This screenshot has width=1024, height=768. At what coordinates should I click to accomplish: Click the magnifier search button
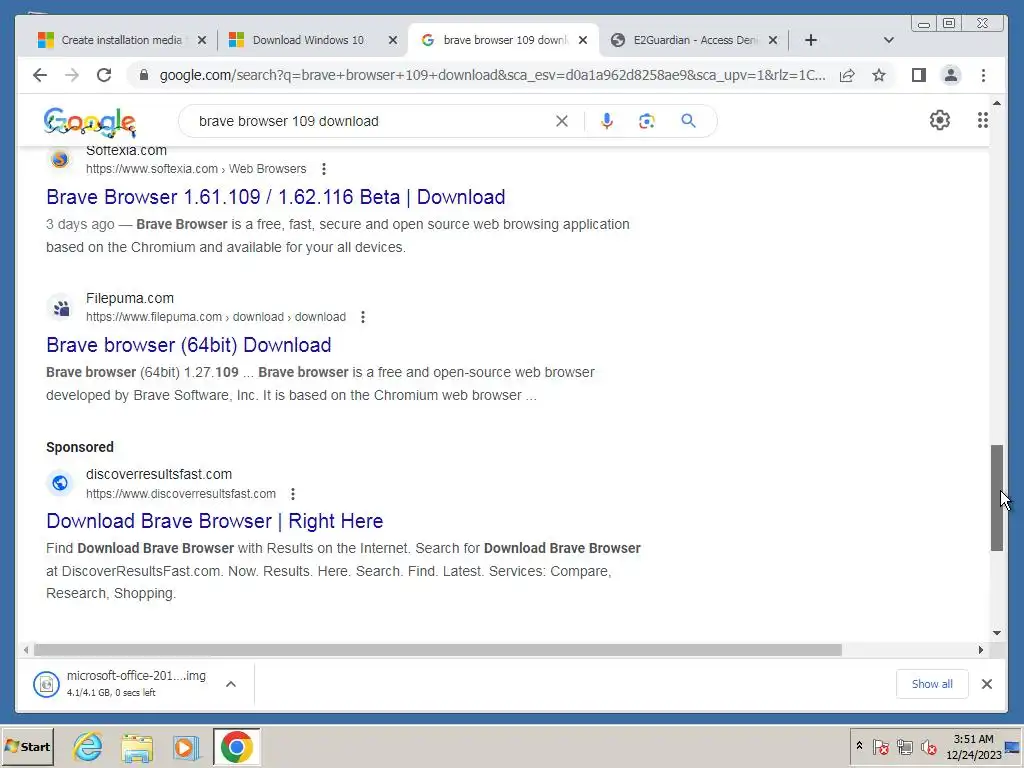[688, 121]
